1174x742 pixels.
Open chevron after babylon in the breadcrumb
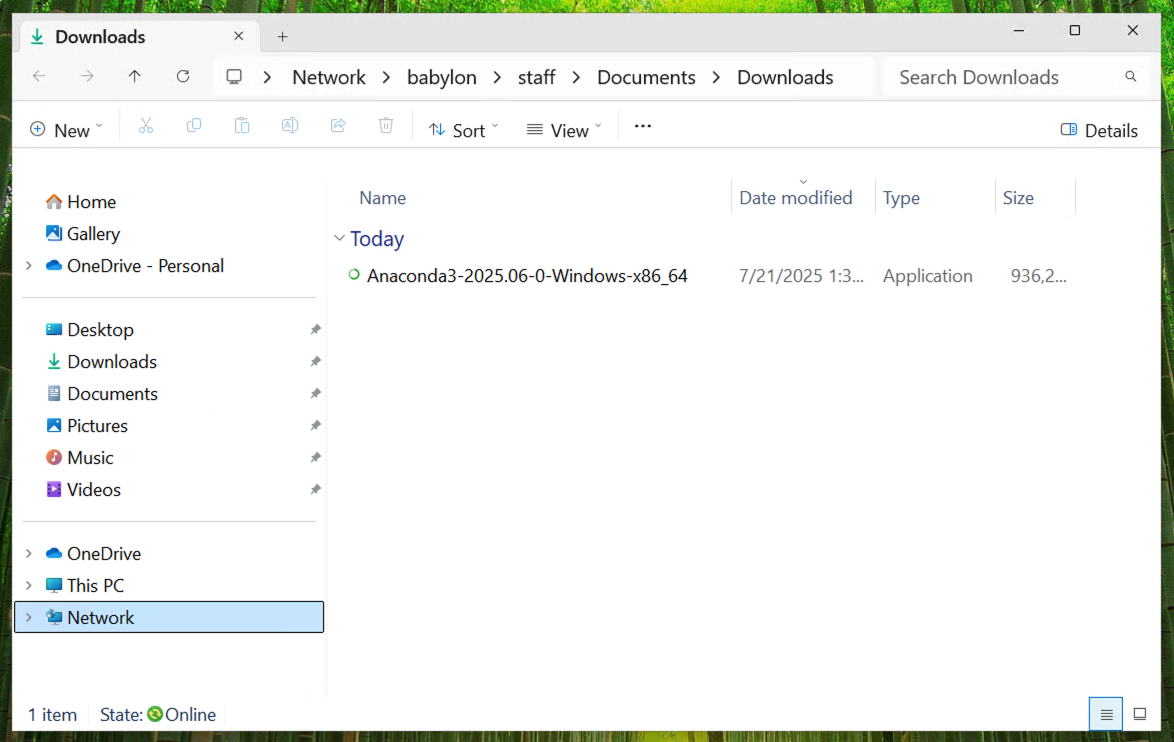[497, 77]
